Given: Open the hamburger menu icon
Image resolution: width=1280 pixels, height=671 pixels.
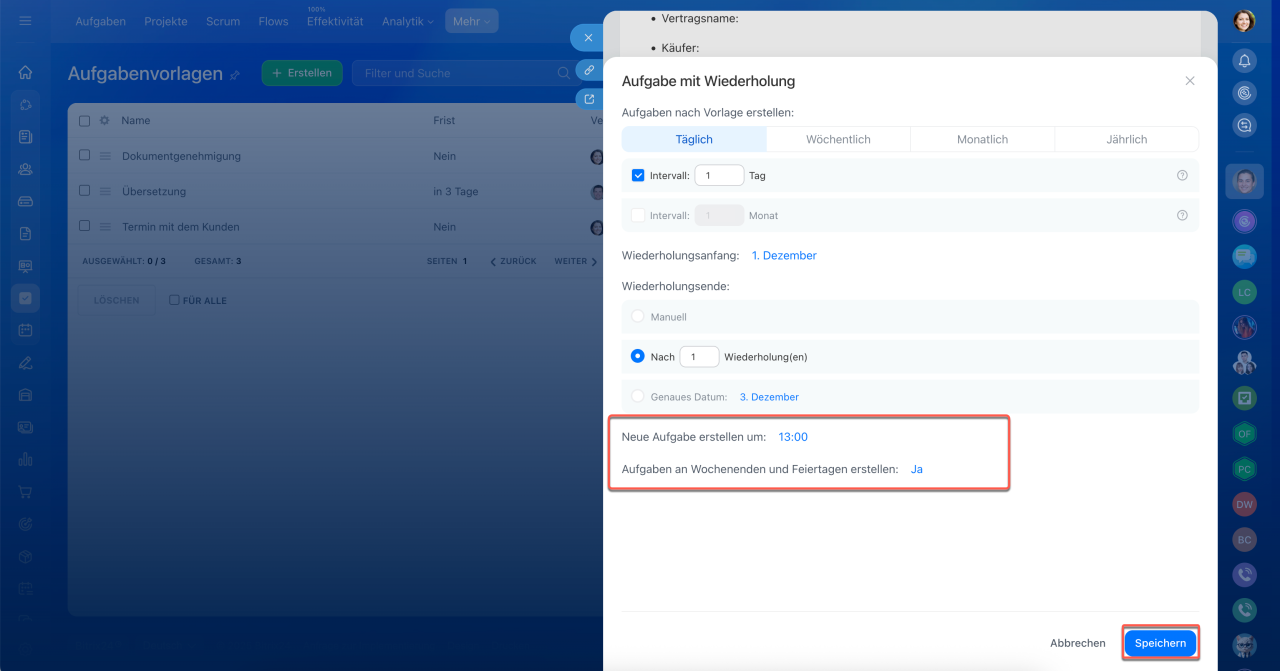Looking at the screenshot, I should (x=25, y=21).
